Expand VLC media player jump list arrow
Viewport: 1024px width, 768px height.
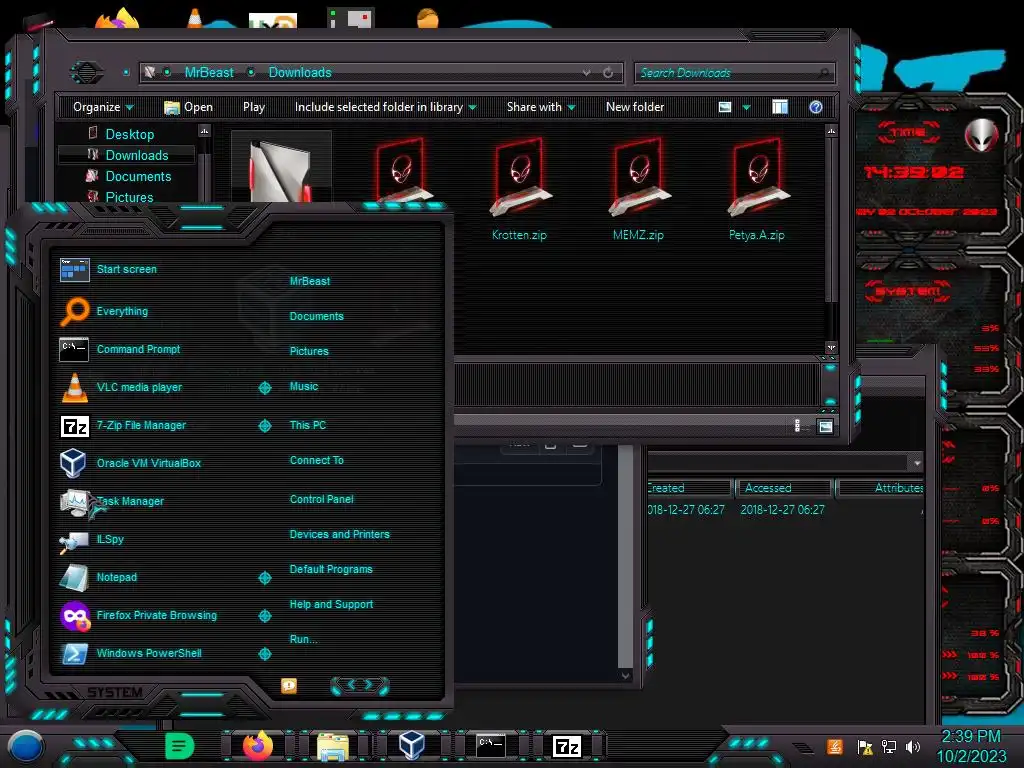click(x=264, y=388)
